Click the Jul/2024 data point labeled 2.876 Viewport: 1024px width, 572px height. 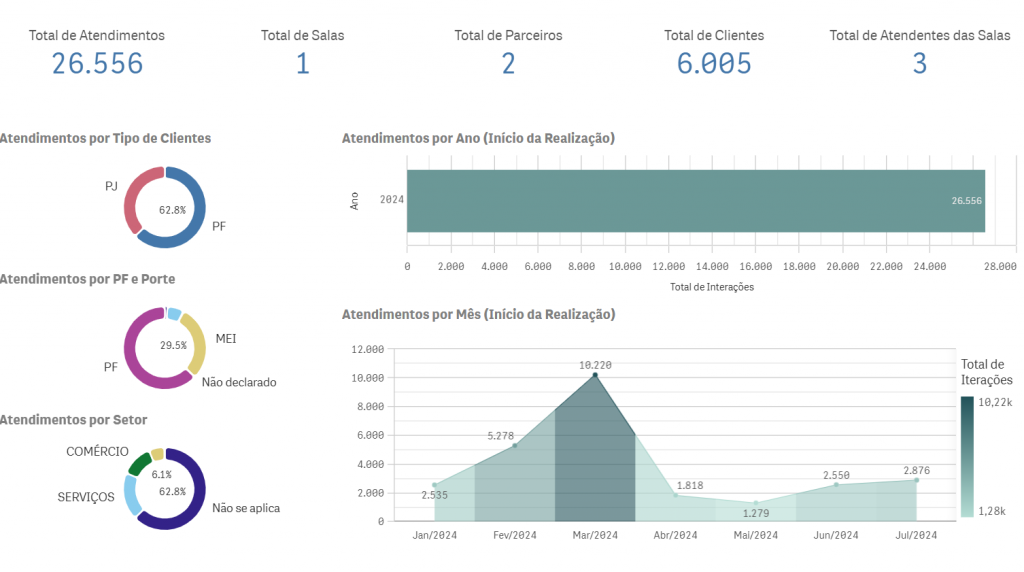coord(916,480)
